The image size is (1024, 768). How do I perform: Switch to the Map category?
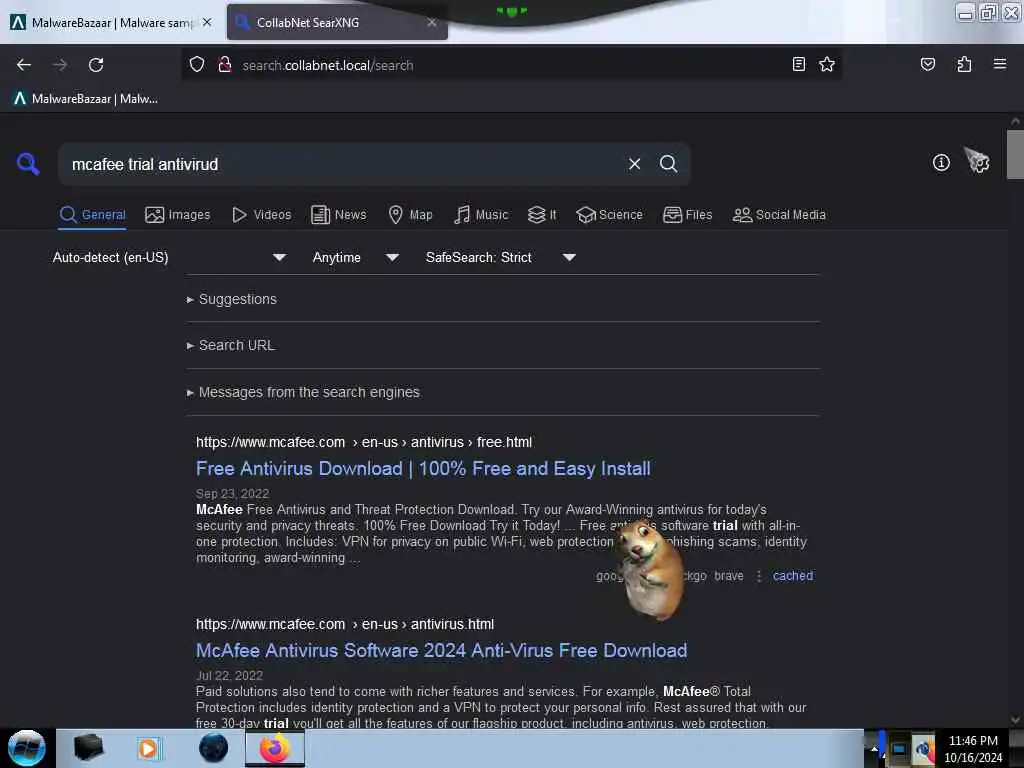410,215
